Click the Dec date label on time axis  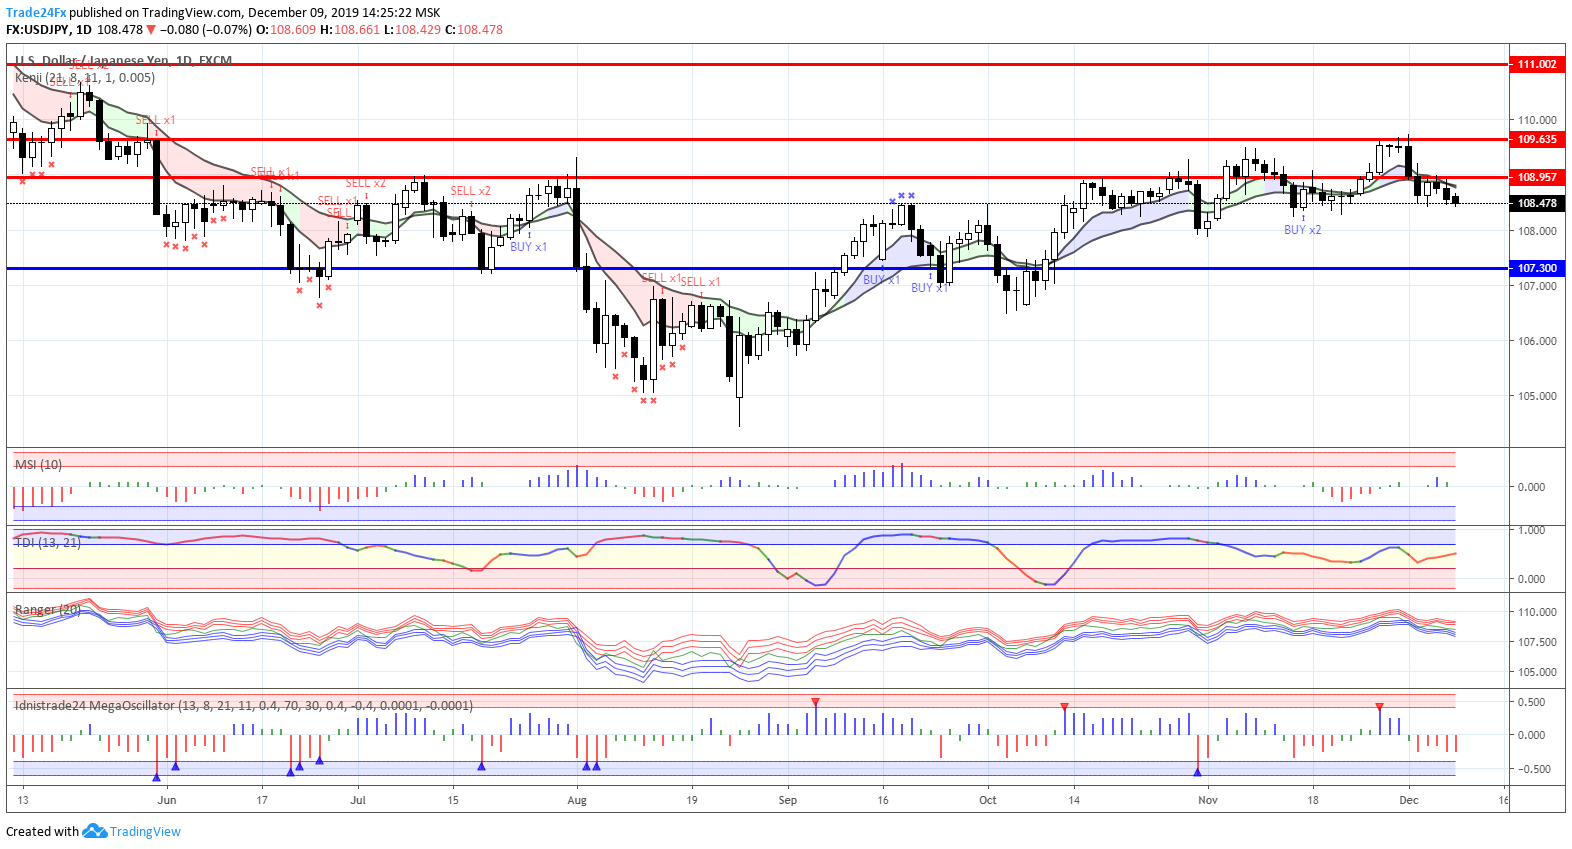[1409, 800]
